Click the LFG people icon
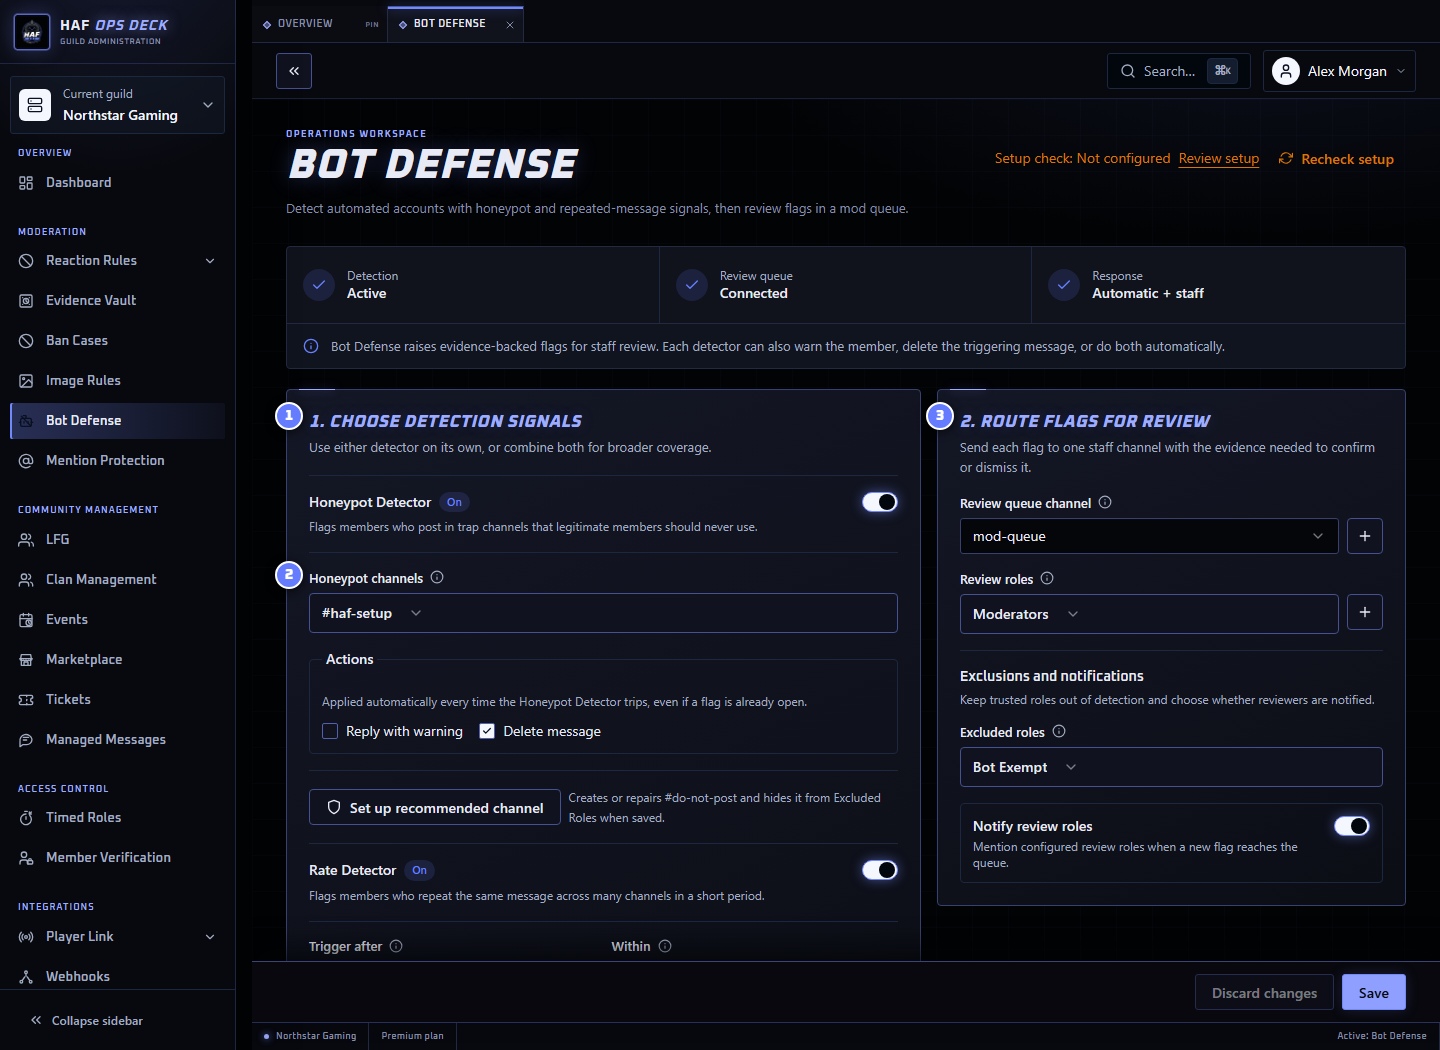Image resolution: width=1440 pixels, height=1050 pixels. pos(26,539)
